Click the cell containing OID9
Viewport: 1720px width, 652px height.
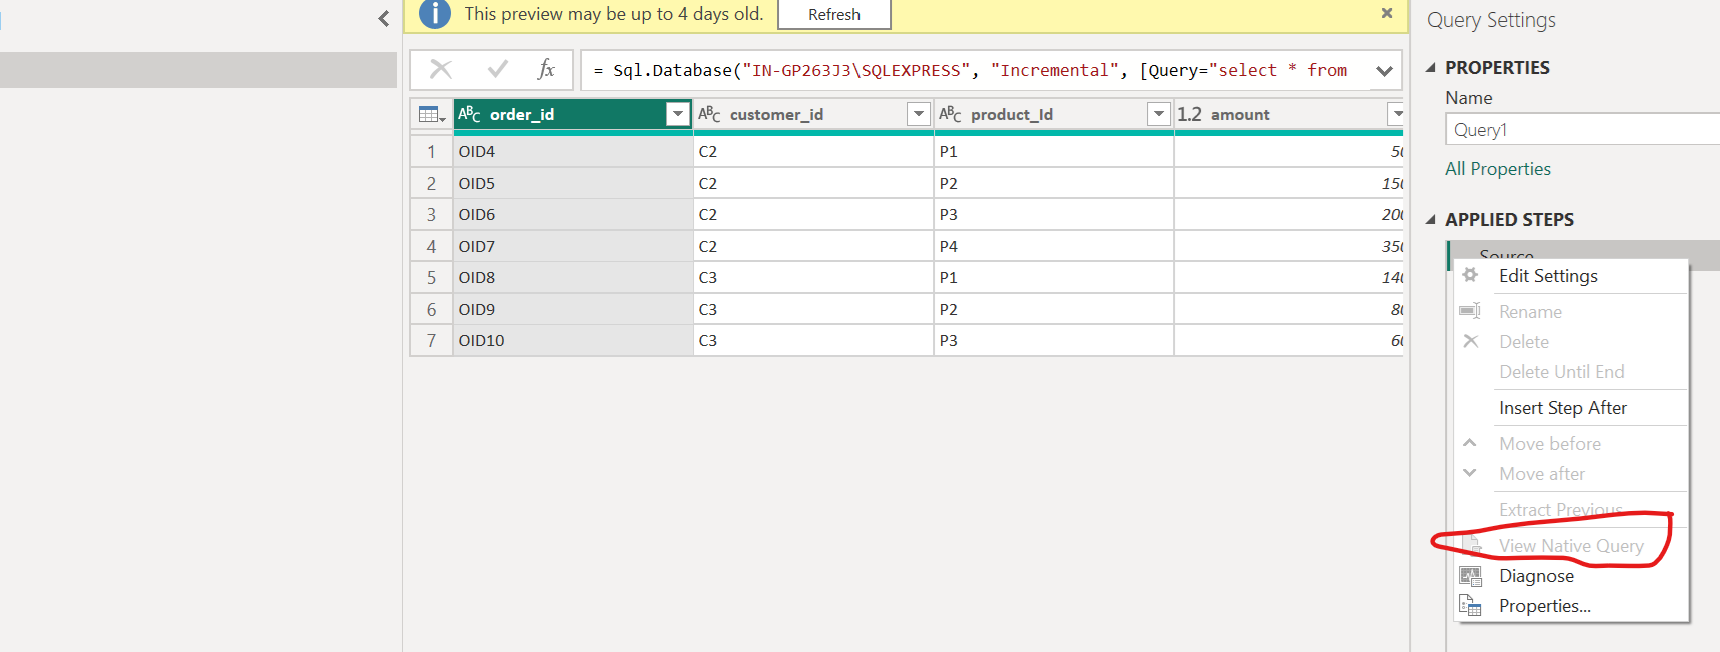(x=573, y=309)
